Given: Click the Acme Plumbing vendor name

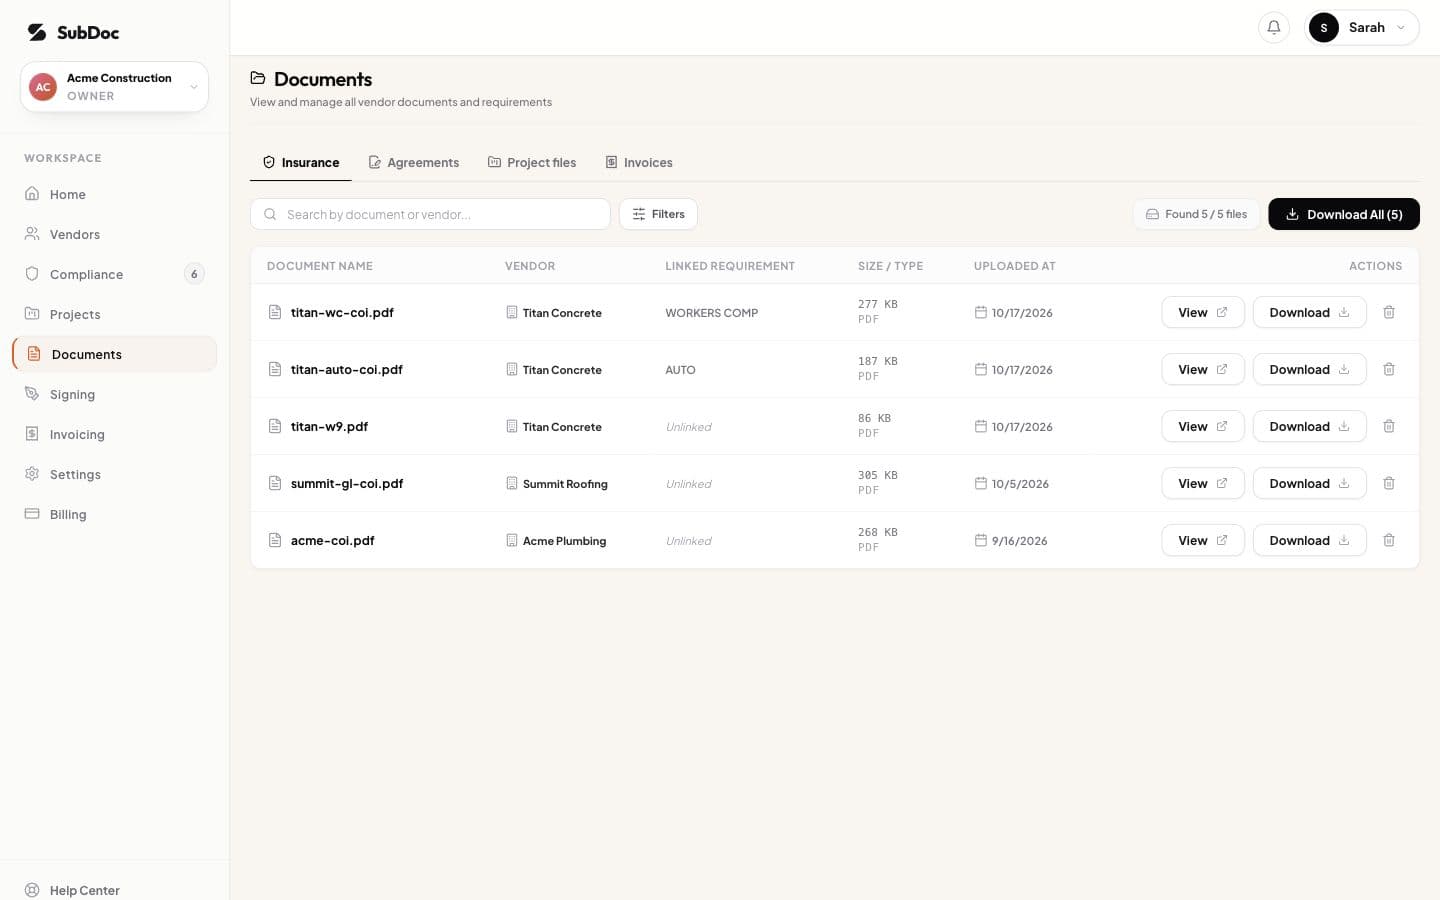Looking at the screenshot, I should point(564,541).
